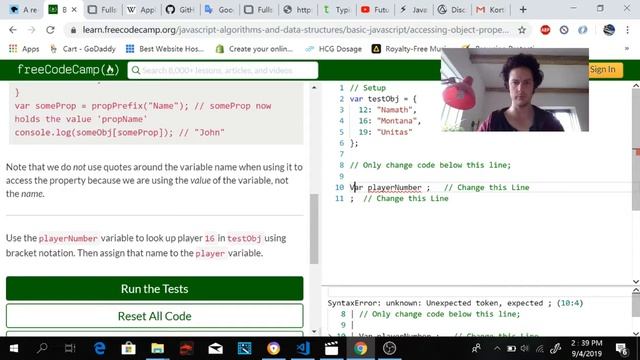Reload the page with the refresh icon

pyautogui.click(x=50, y=30)
